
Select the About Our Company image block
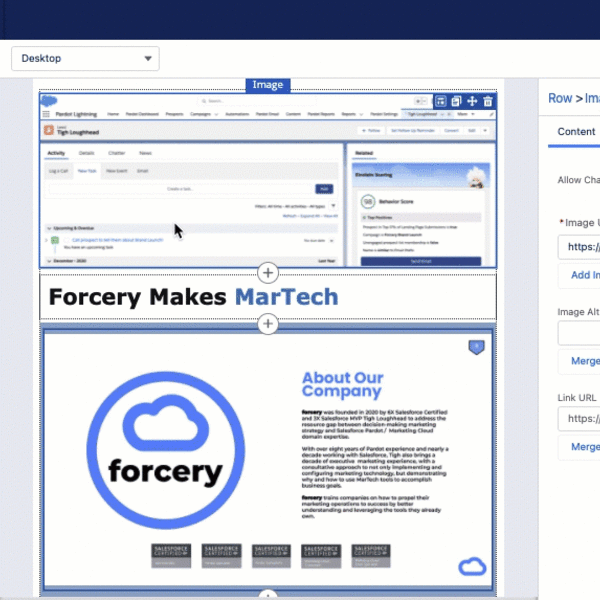pyautogui.click(x=268, y=459)
